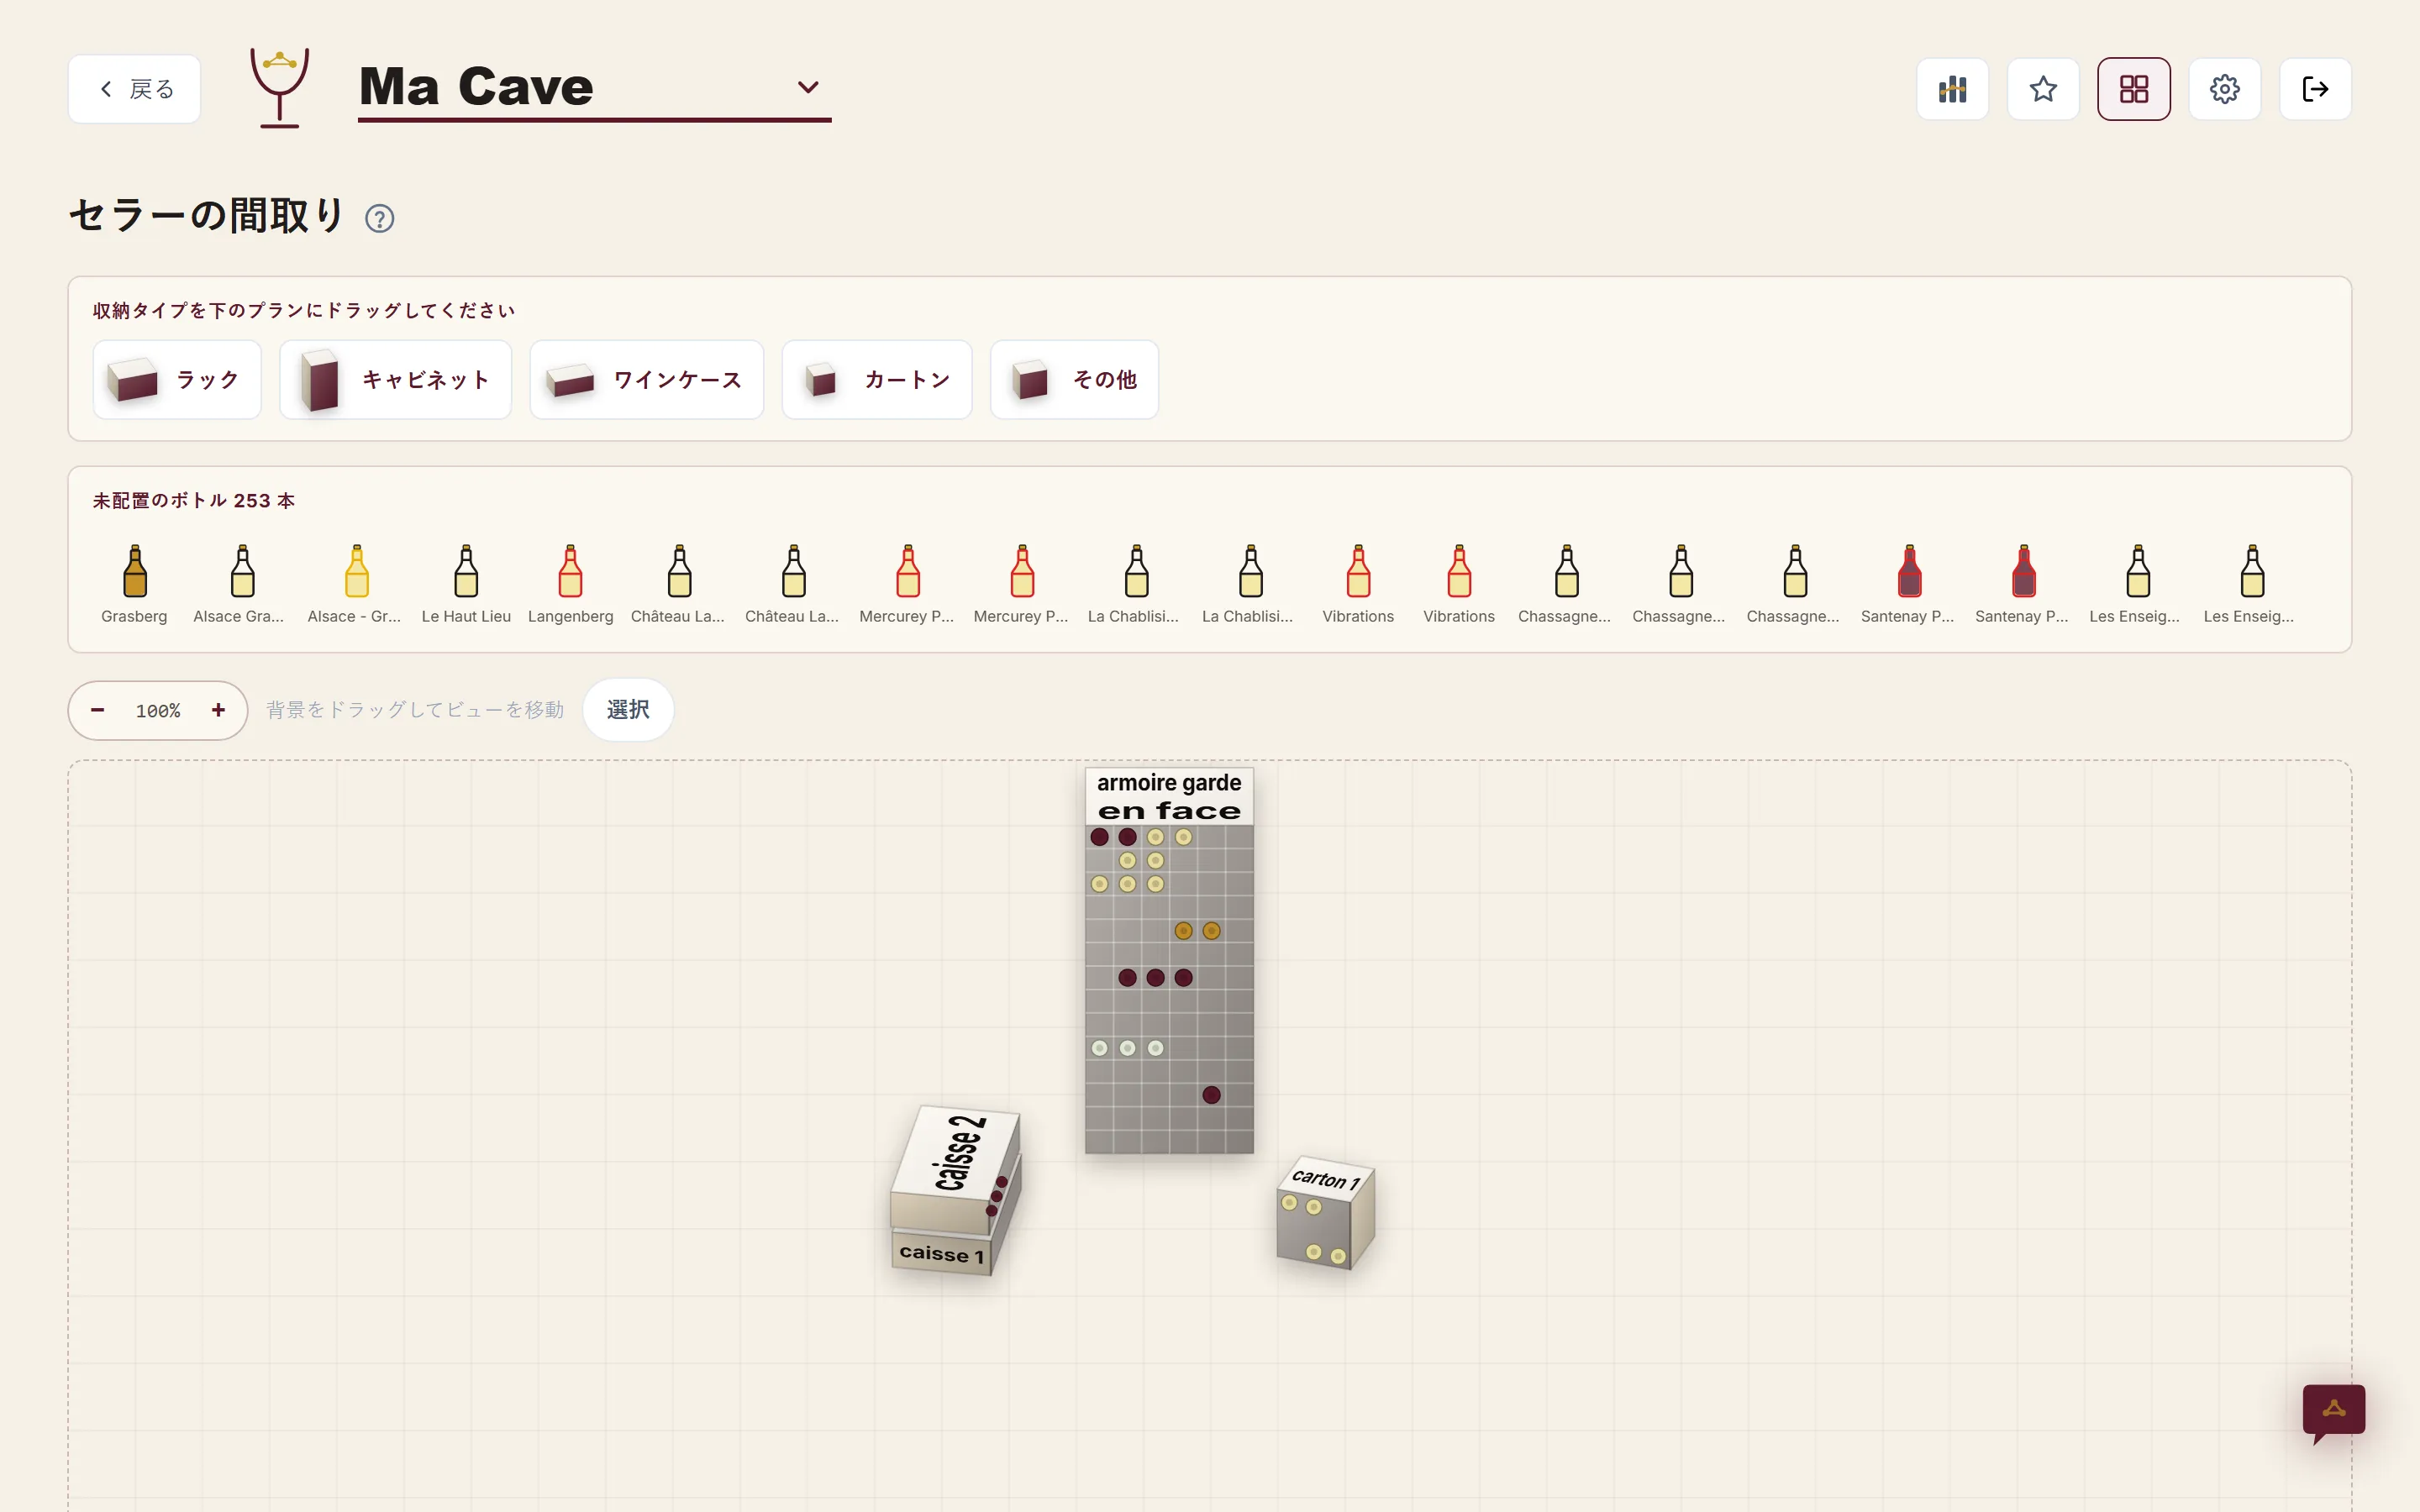The height and width of the screenshot is (1512, 2420).
Task: Increase zoom with the plus button
Action: coord(218,710)
